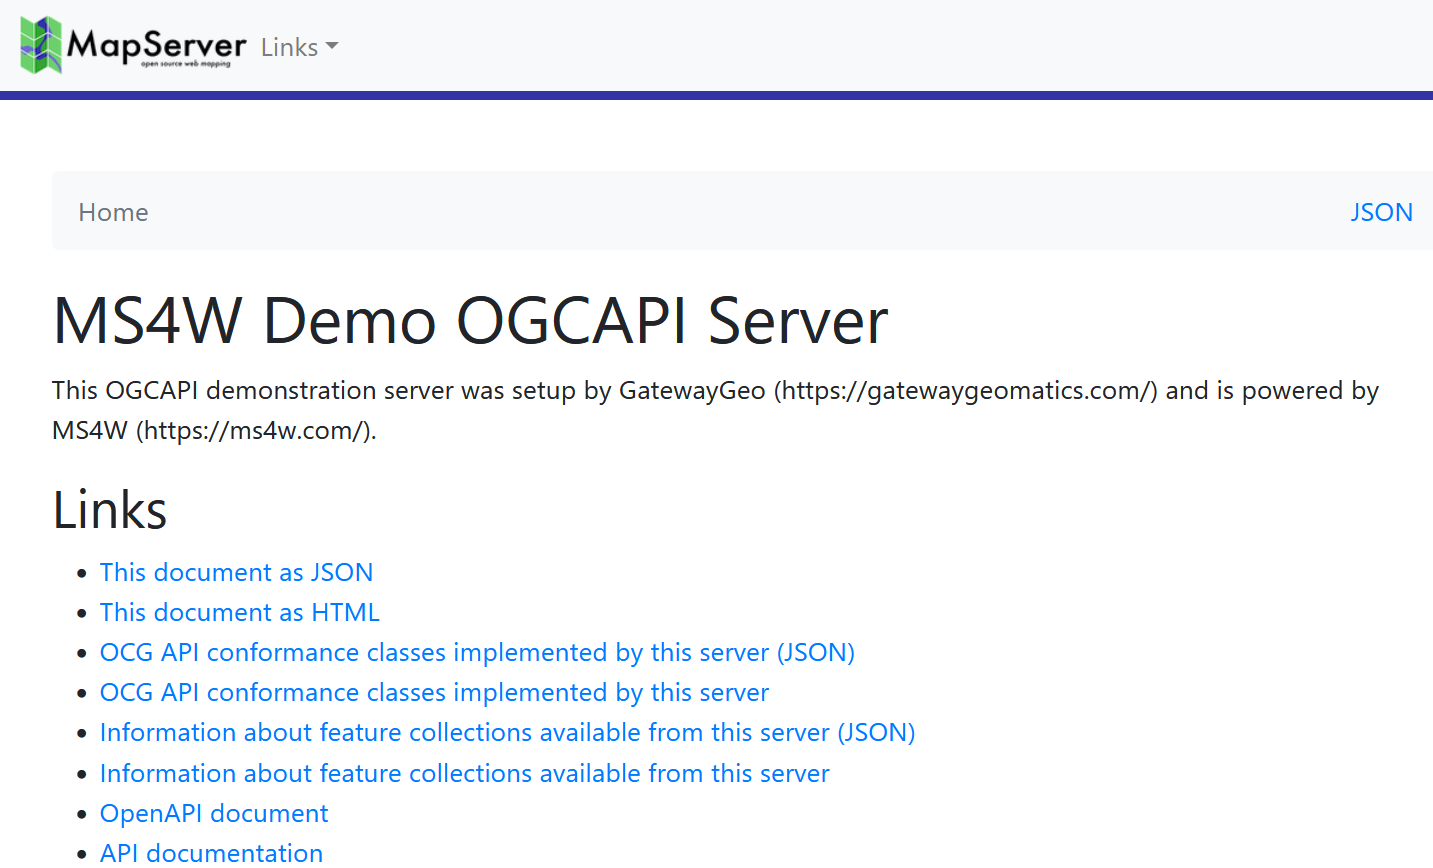The width and height of the screenshot is (1433, 868).
Task: Click the 'MS4W Demo OGCAPI Server' heading
Action: [x=470, y=321]
